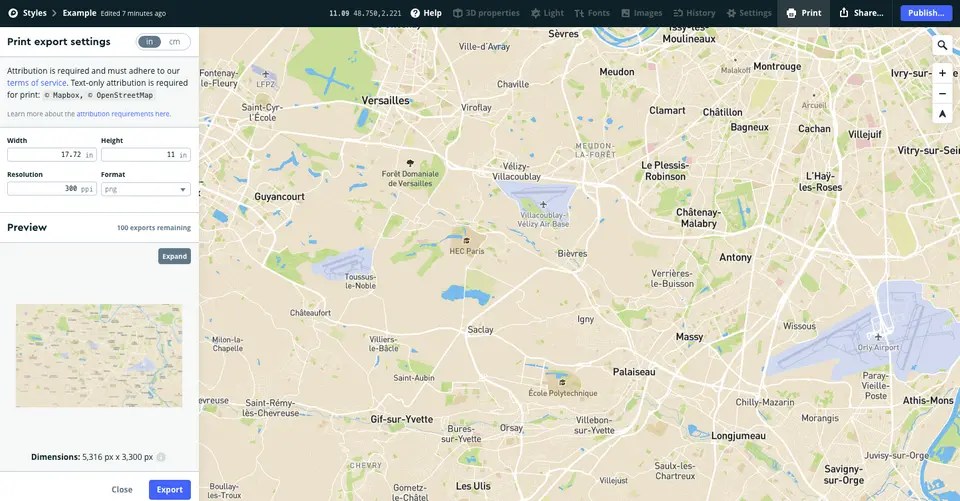Screen dimensions: 960x501
Task: Click the Help question mark icon
Action: [x=415, y=13]
